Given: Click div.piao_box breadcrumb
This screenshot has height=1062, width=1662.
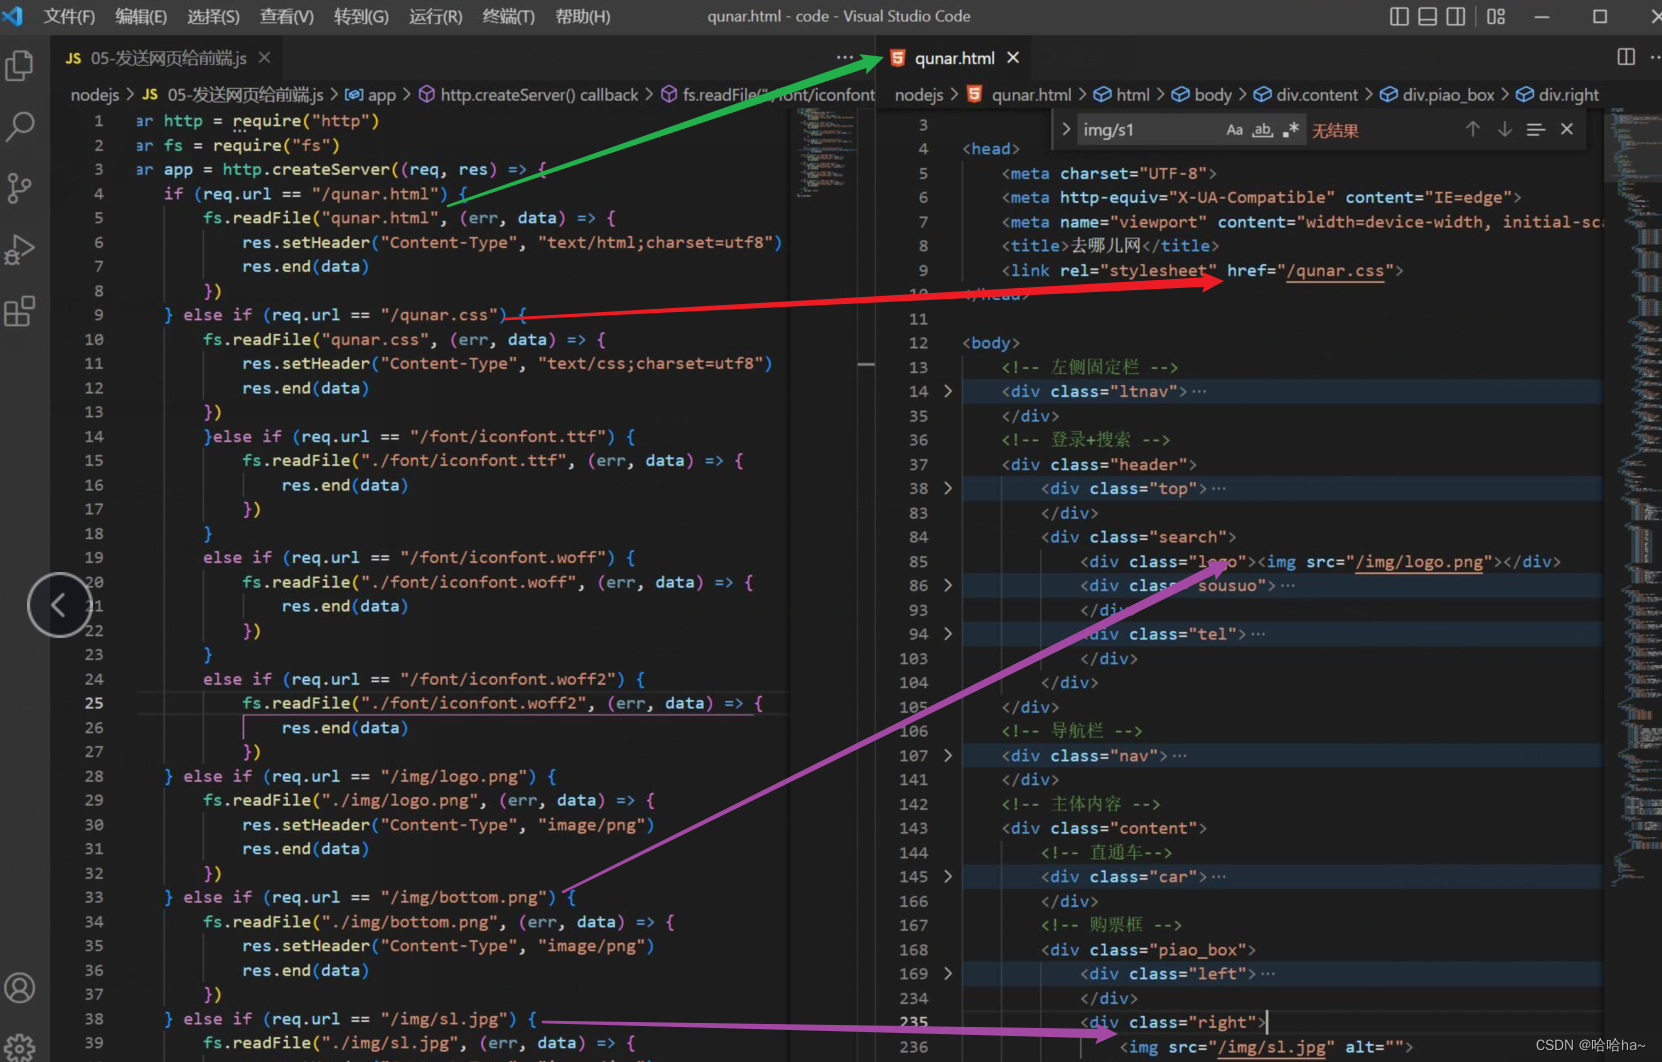Looking at the screenshot, I should [x=1437, y=94].
